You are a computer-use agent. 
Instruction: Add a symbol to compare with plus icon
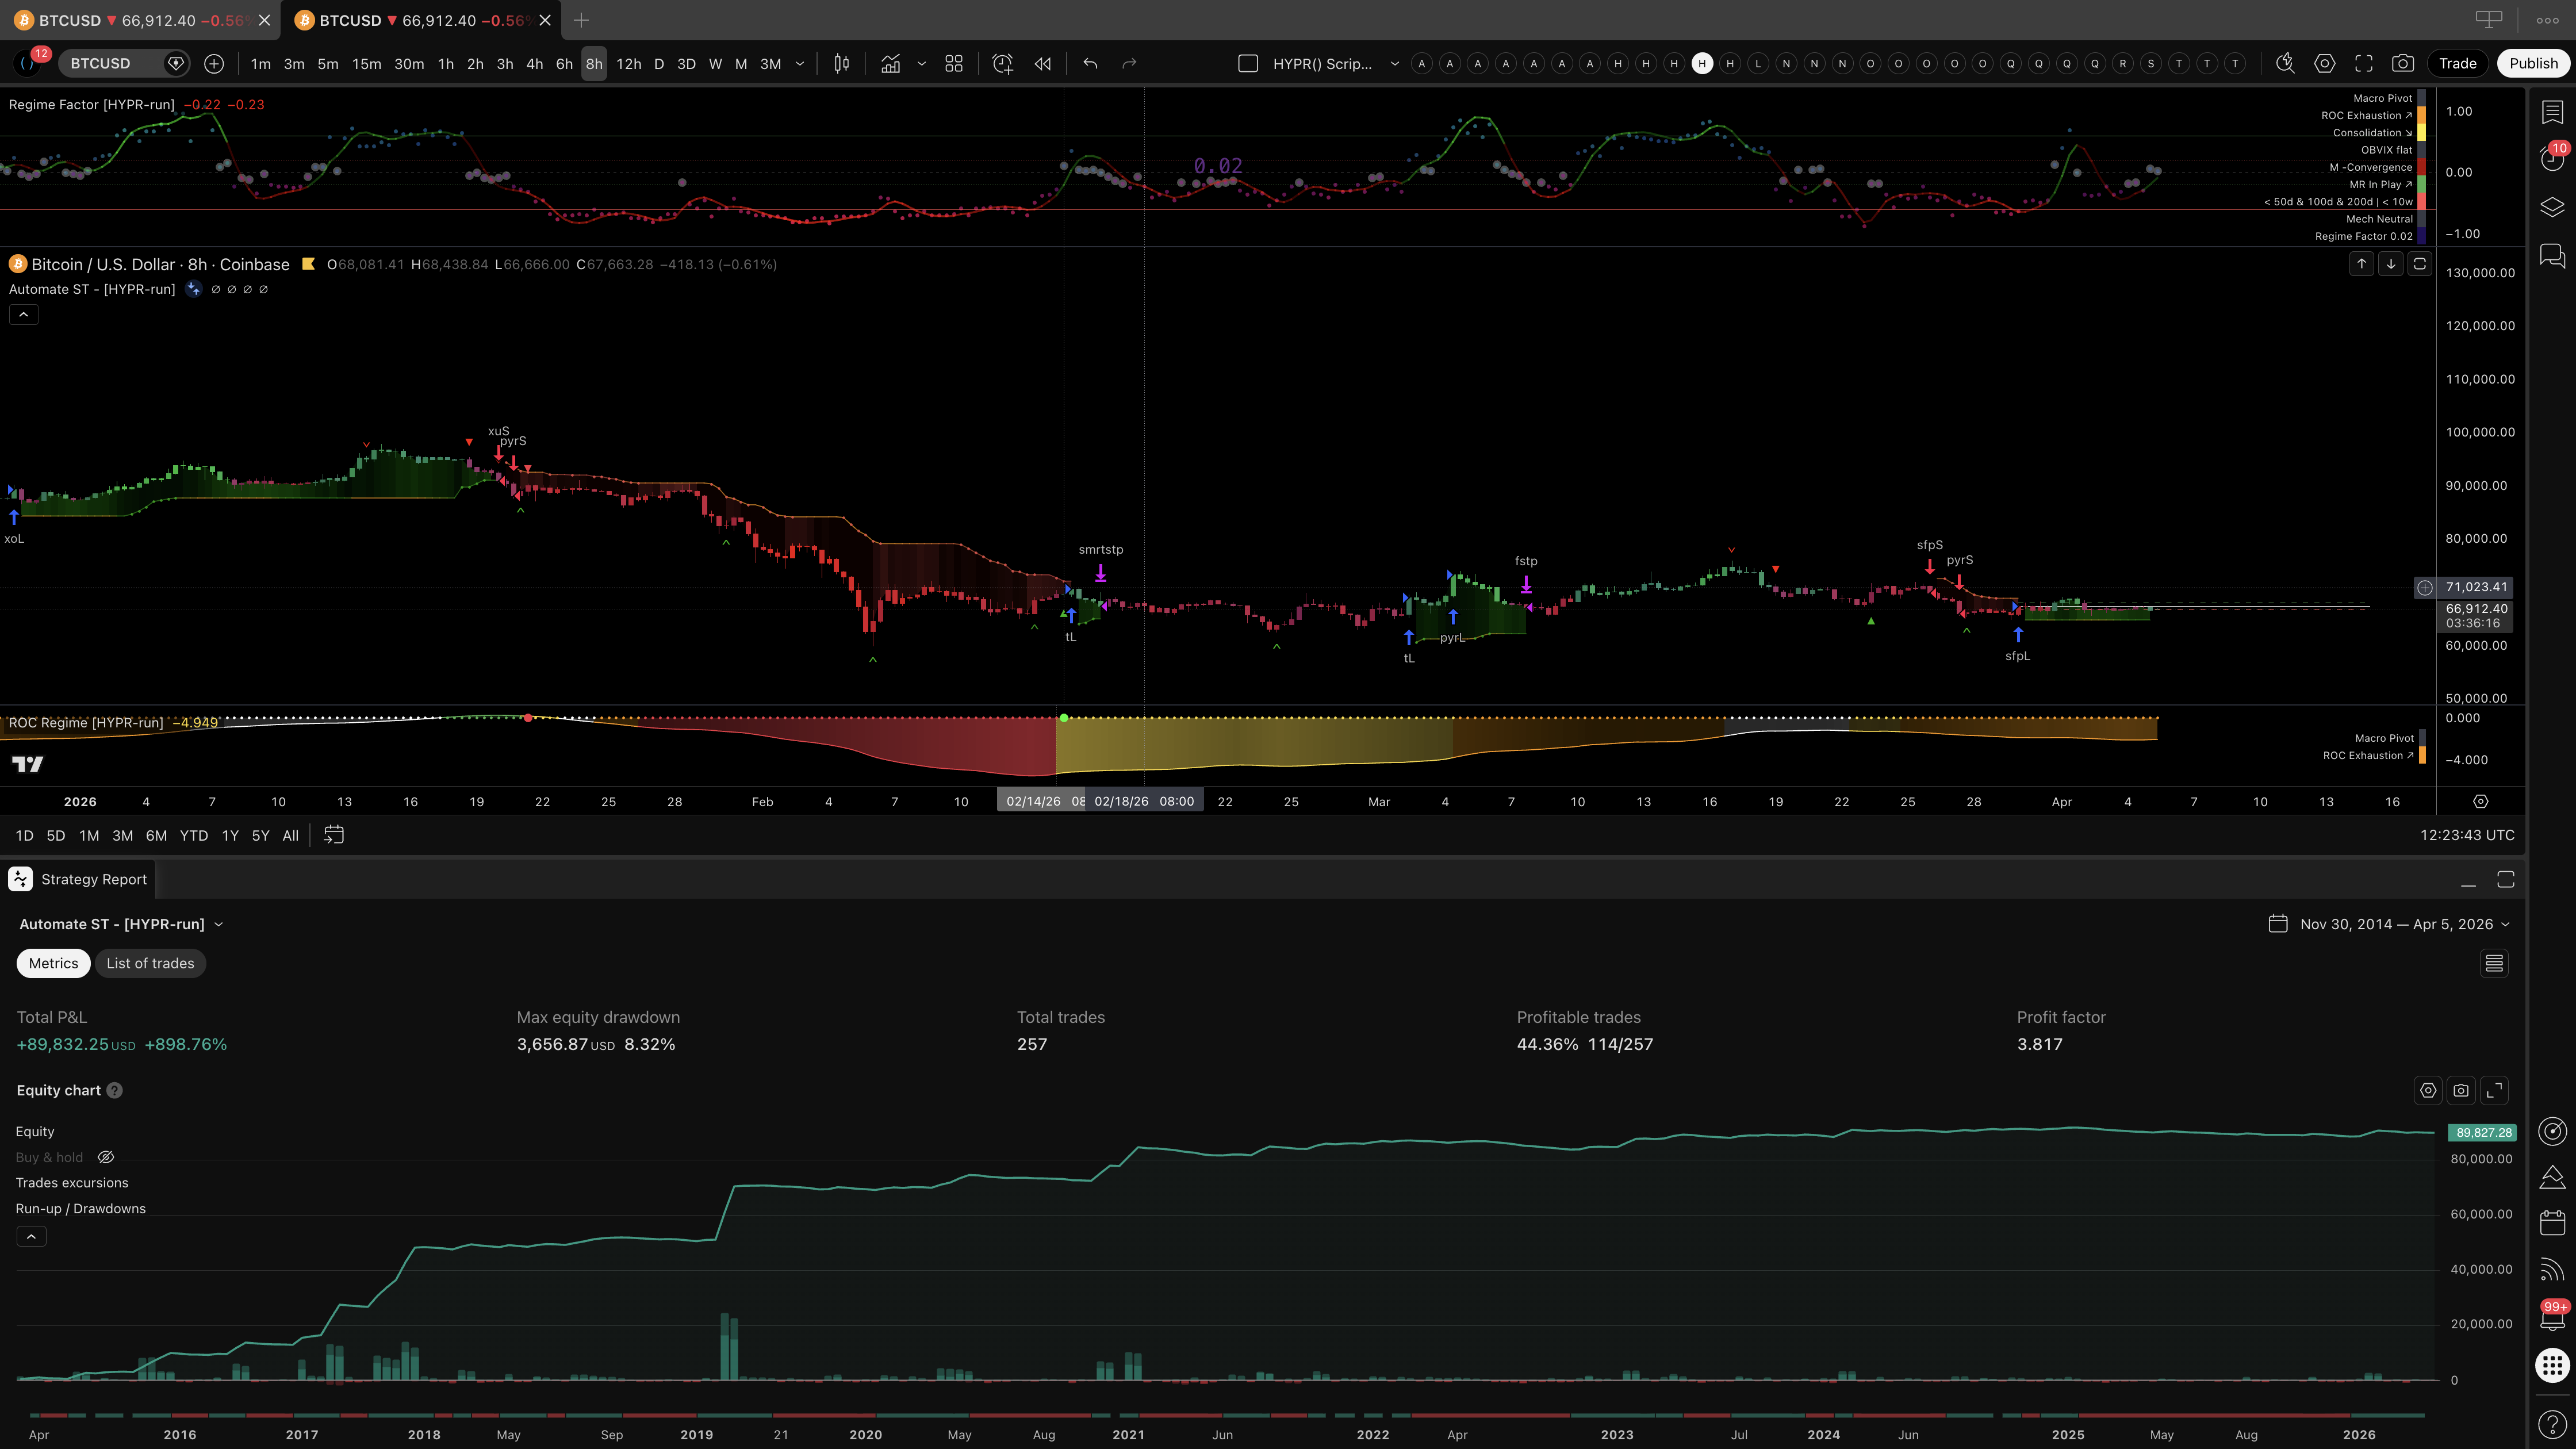pyautogui.click(x=214, y=63)
